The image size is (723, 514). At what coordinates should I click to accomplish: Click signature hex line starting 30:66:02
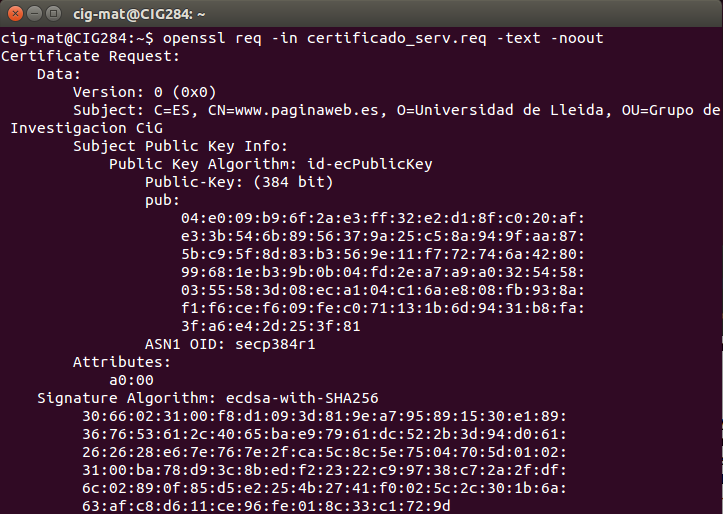pos(324,416)
